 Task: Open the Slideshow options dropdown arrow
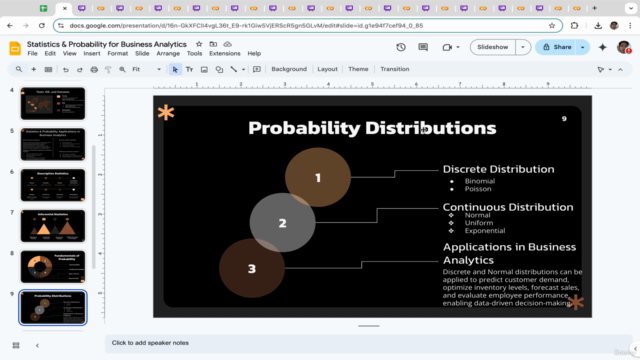click(x=523, y=47)
